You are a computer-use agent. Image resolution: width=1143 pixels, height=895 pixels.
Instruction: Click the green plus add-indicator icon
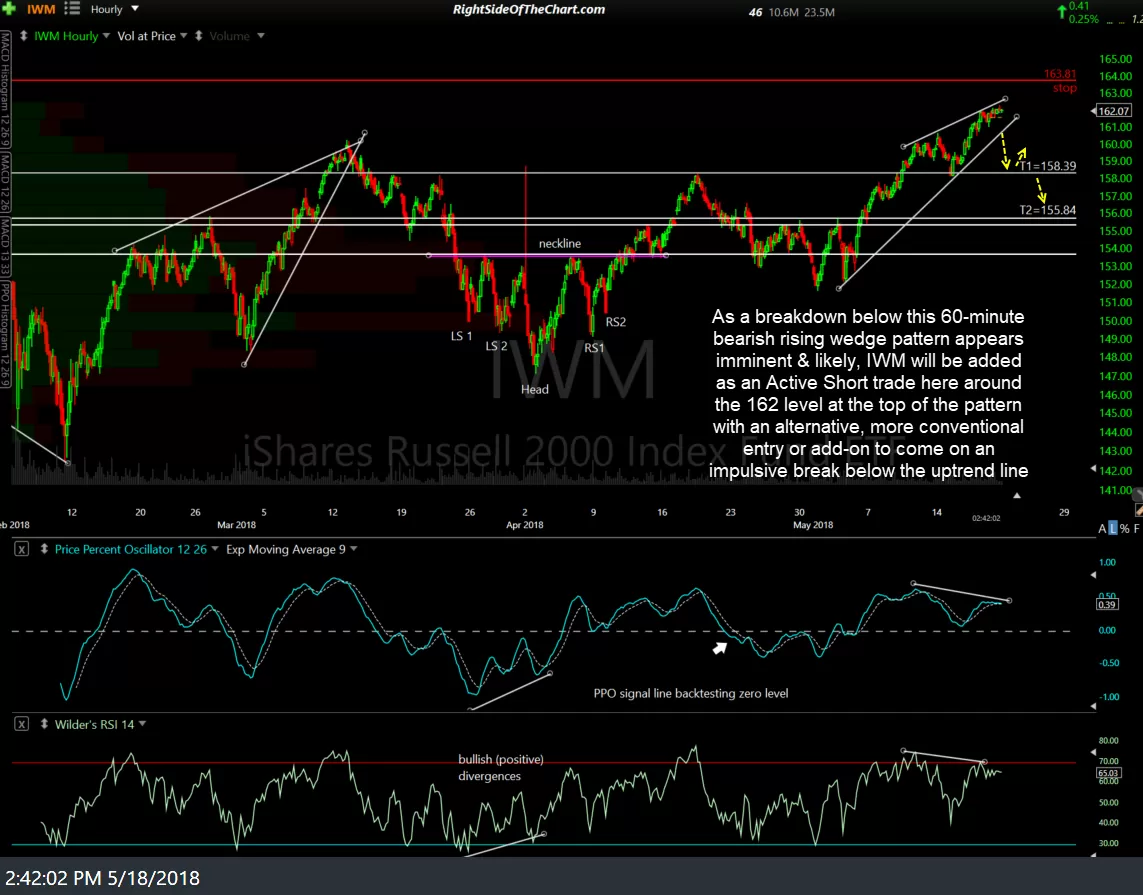(x=9, y=9)
